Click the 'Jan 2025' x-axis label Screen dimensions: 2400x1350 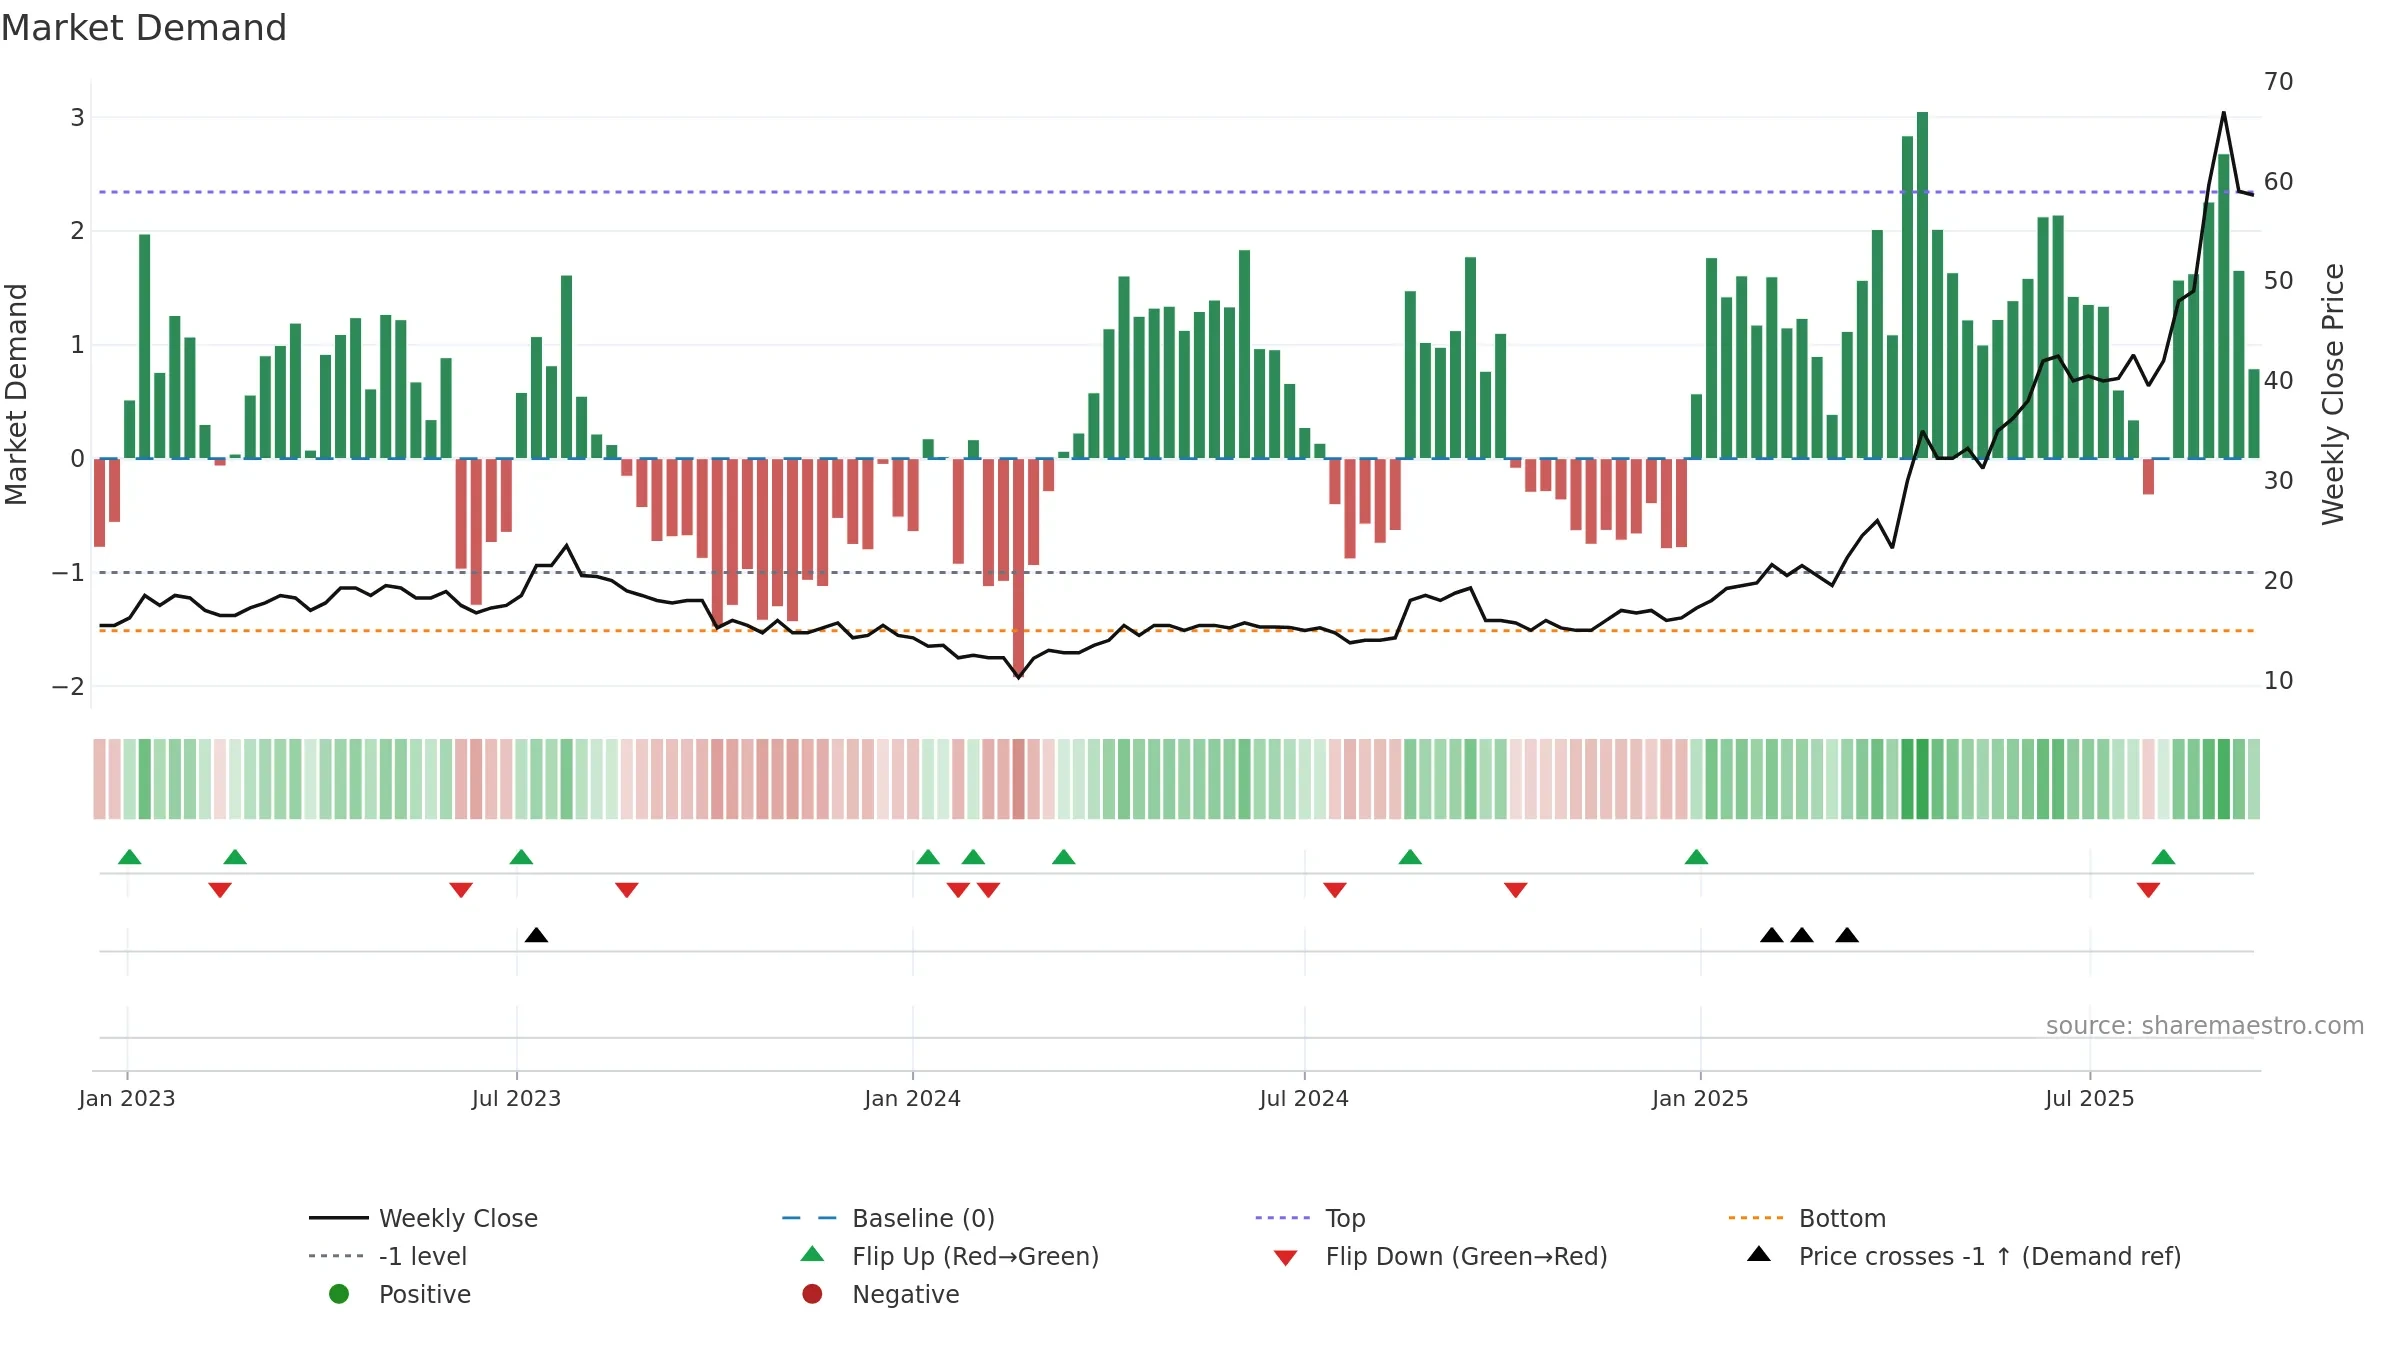(1700, 1098)
